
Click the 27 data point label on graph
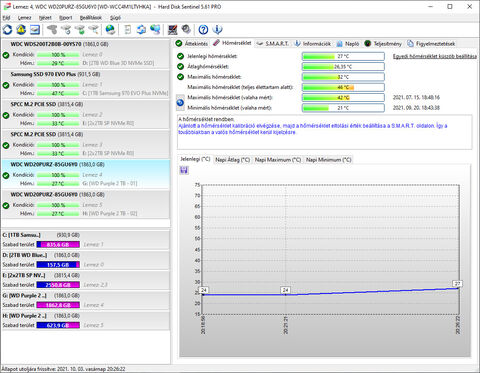[457, 284]
